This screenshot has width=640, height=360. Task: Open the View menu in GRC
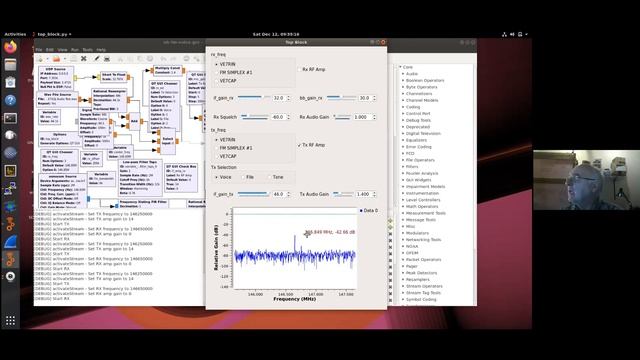point(62,50)
